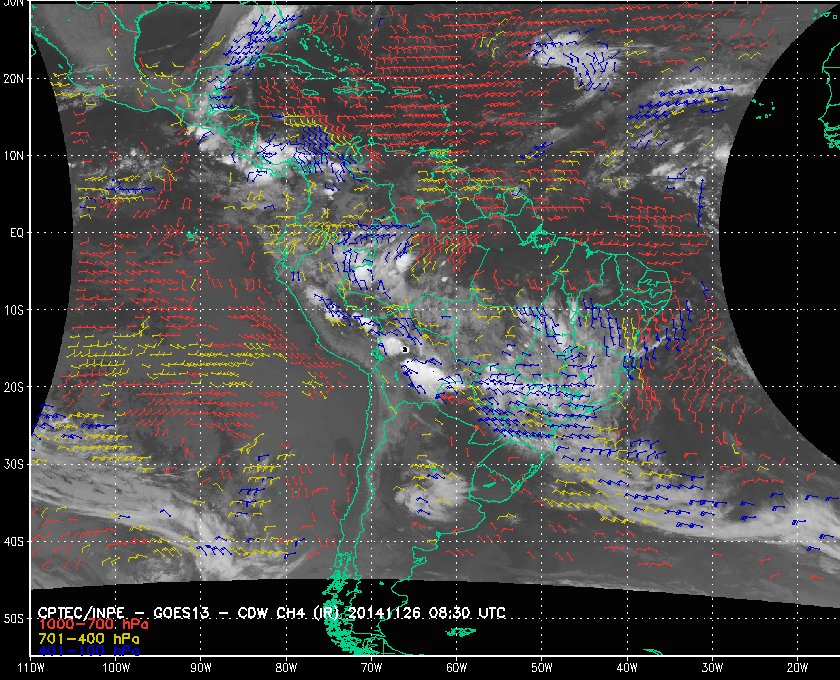This screenshot has height=680, width=840.
Task: Click the yellow 701-400 hPa legend entry
Action: [x=88, y=639]
